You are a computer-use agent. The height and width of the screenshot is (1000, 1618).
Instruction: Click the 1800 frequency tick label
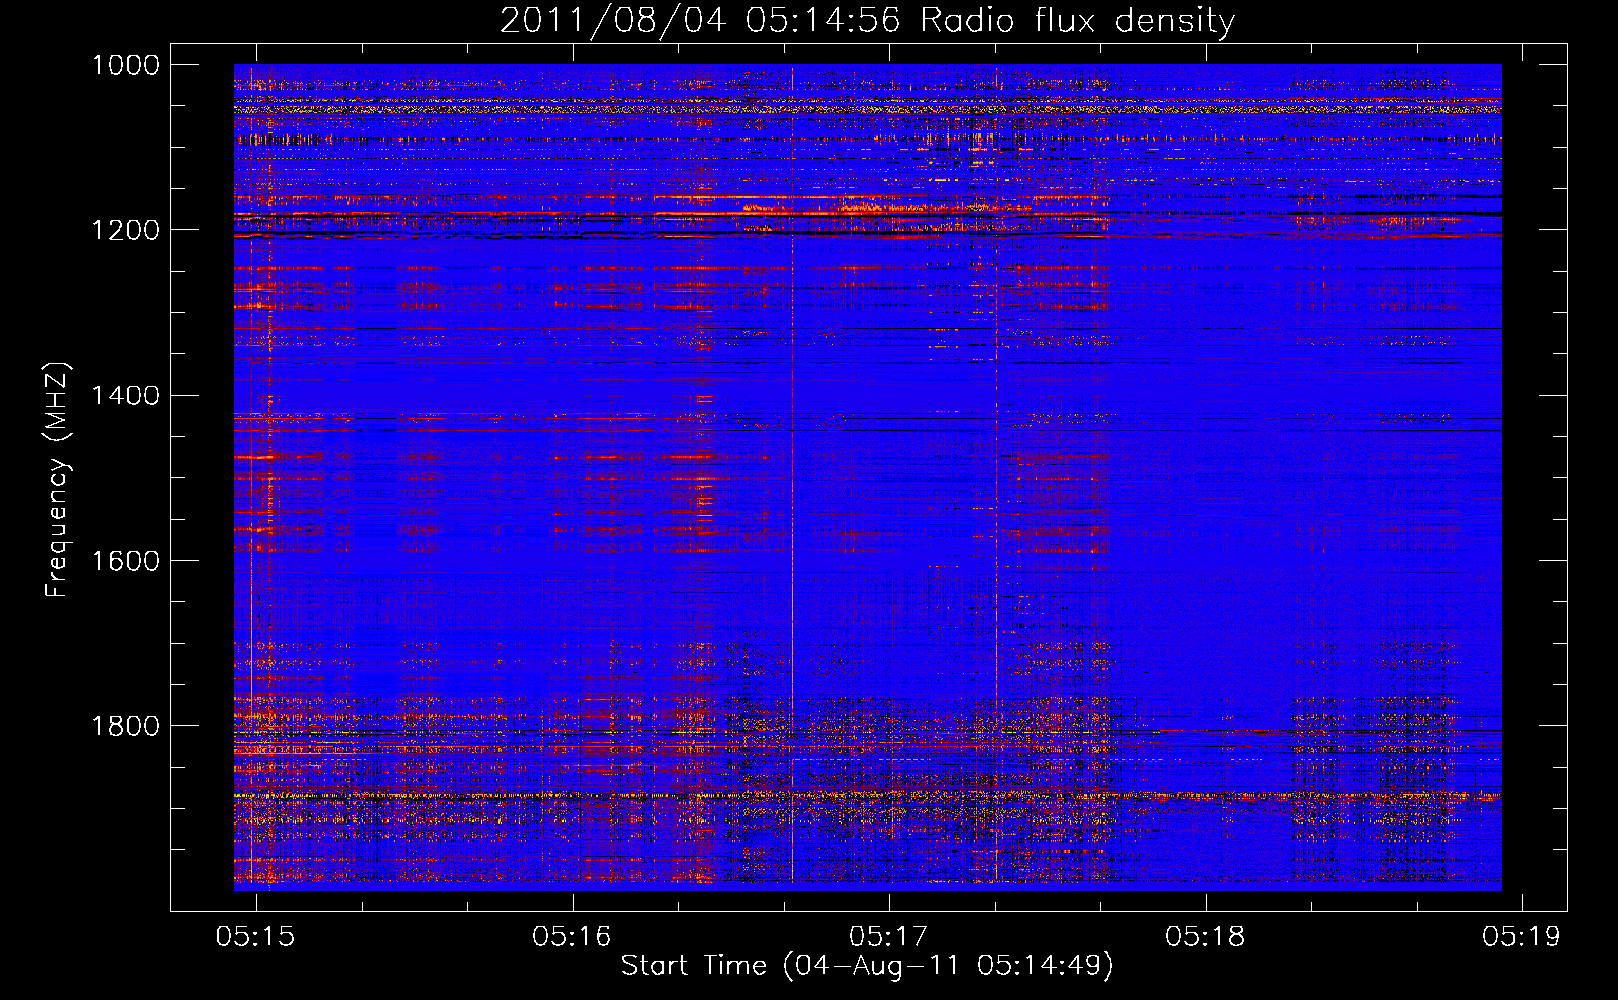point(126,725)
